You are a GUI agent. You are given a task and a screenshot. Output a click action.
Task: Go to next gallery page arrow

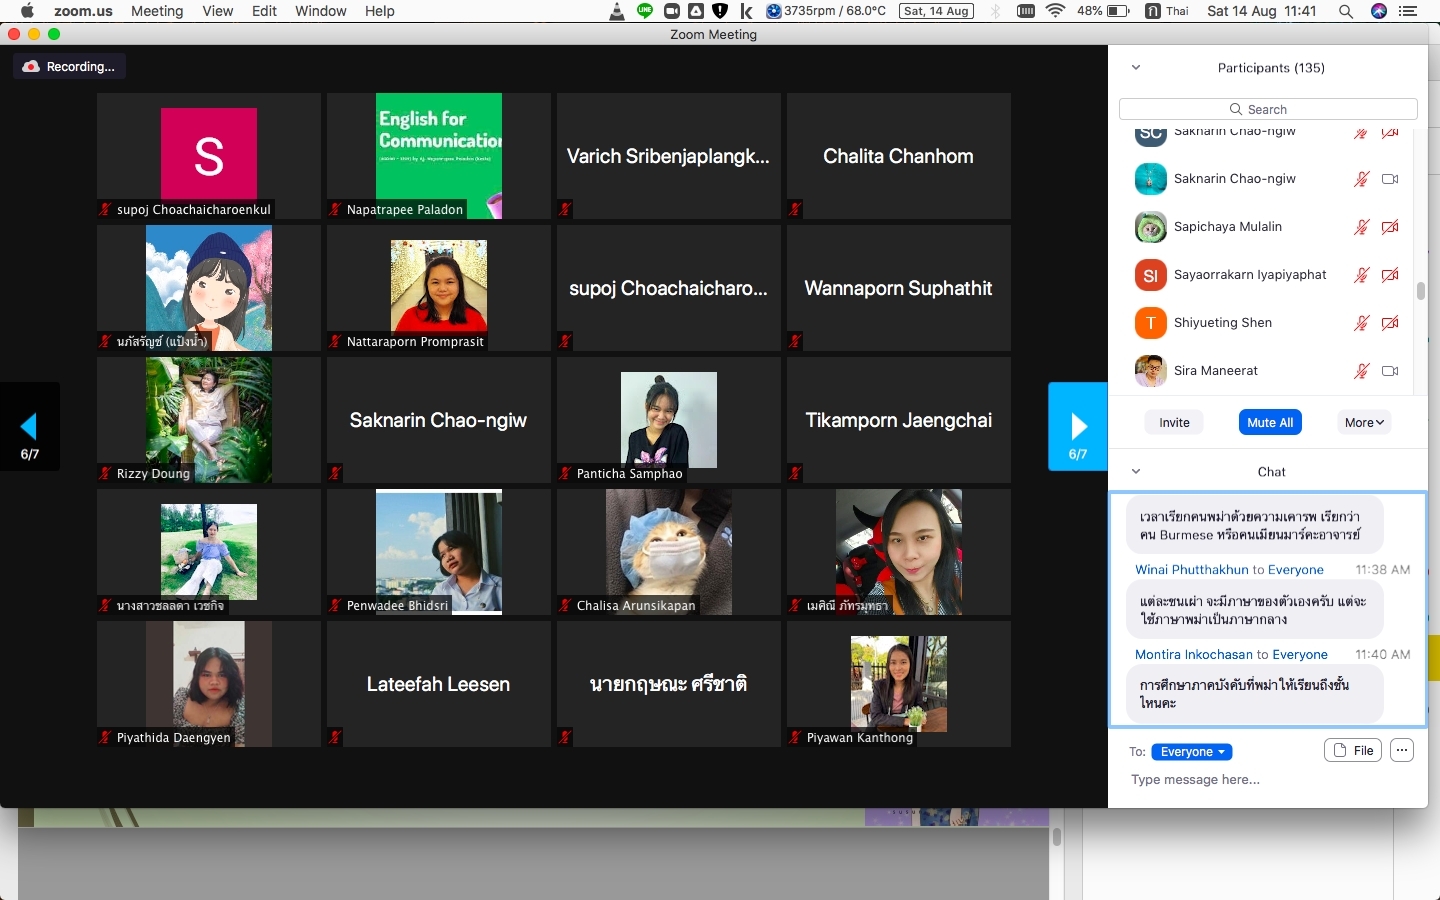[1077, 427]
